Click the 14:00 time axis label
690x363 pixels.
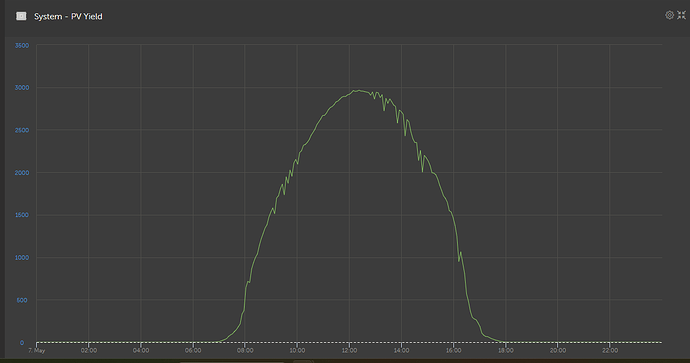(x=401, y=350)
